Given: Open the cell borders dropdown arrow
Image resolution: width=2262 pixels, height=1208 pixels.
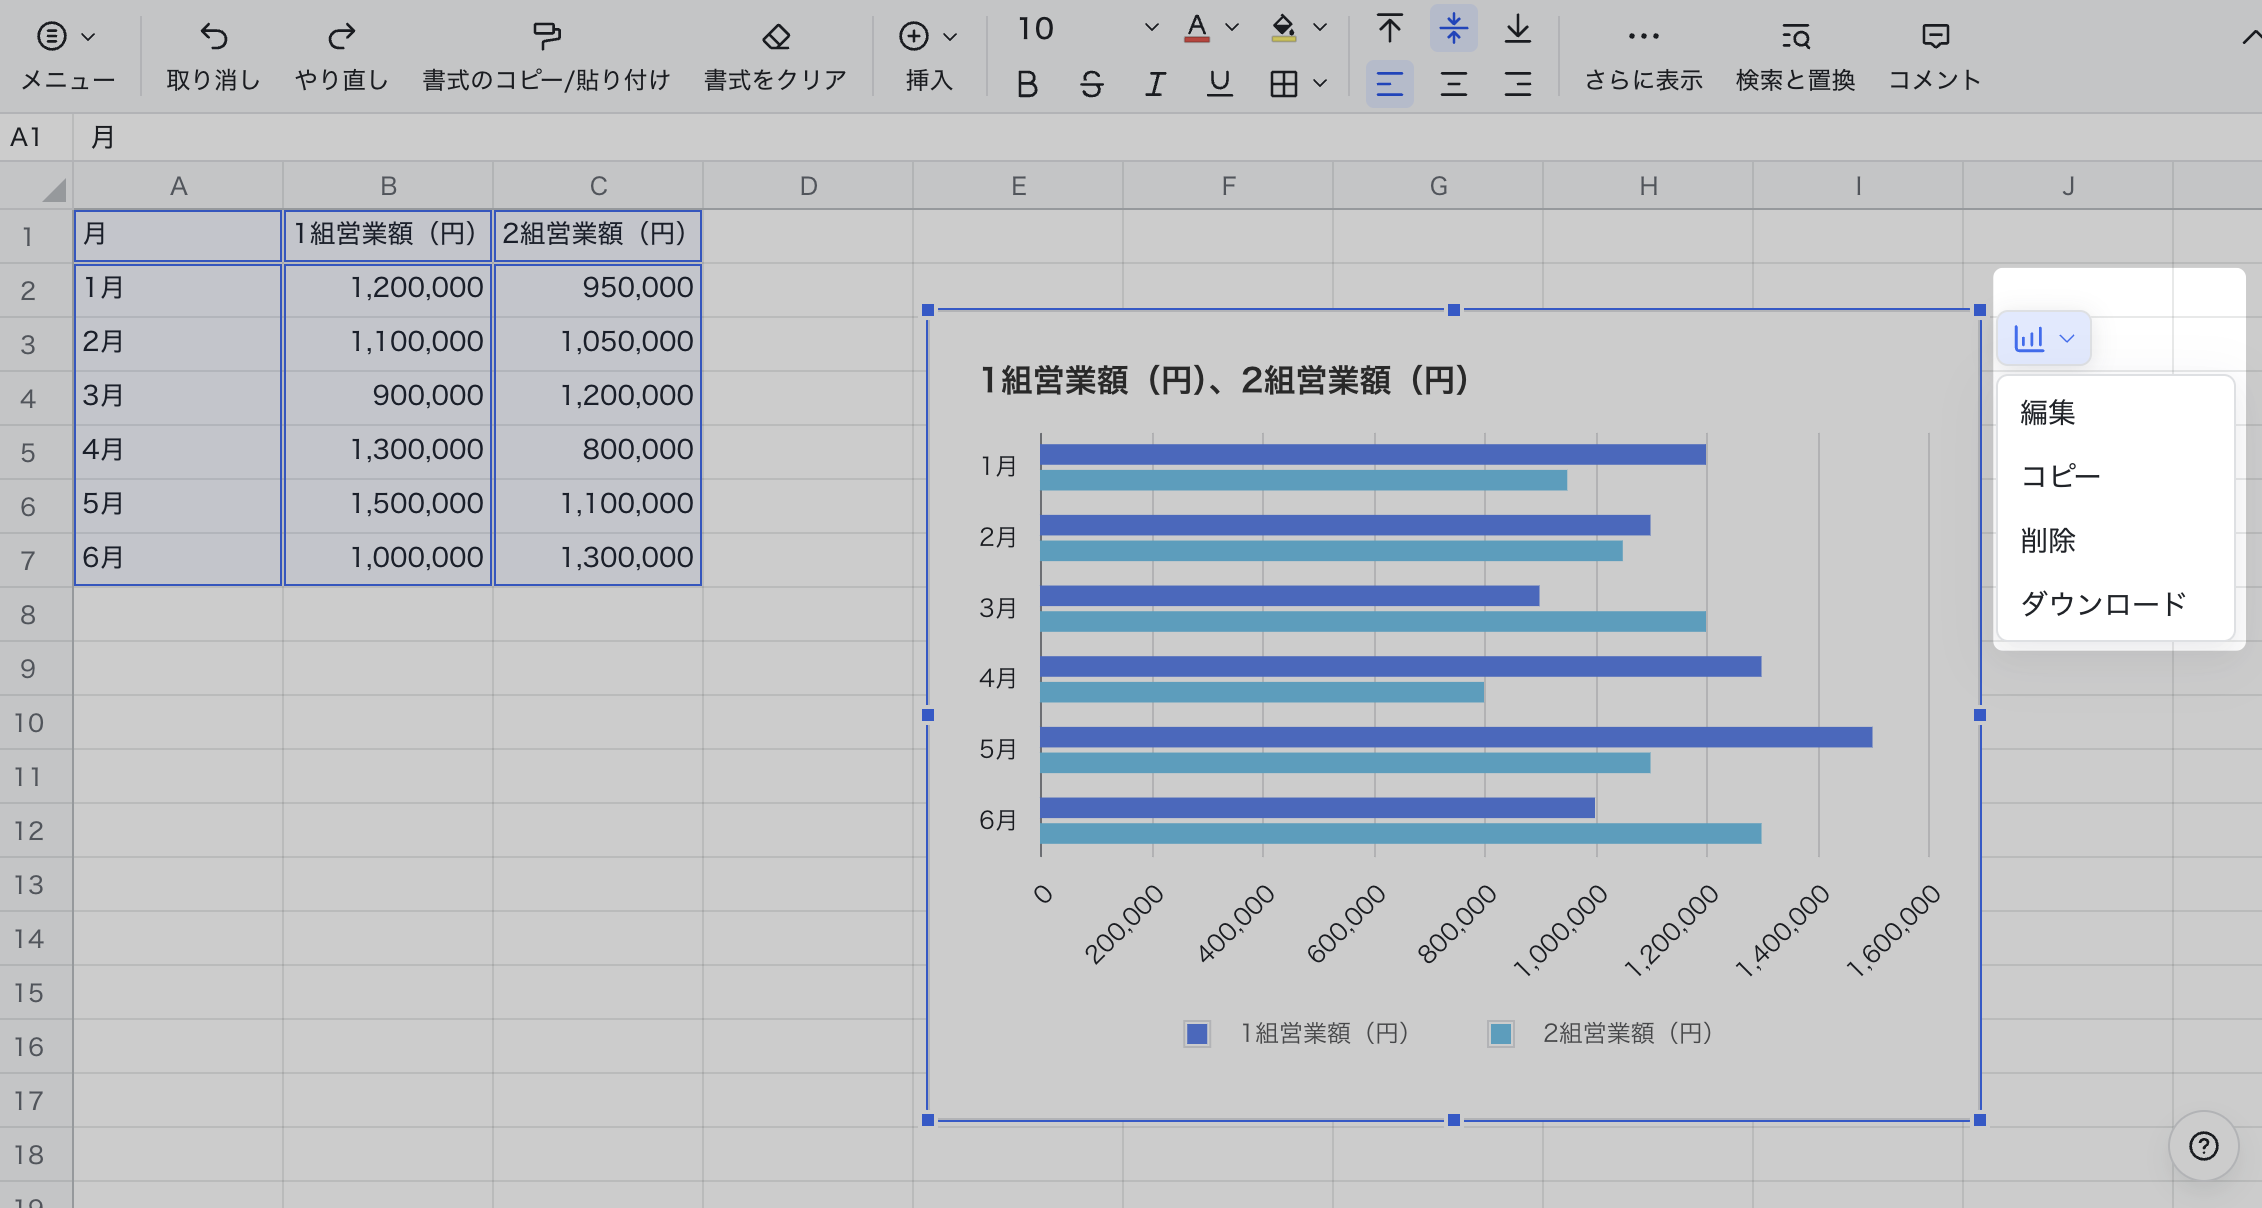Looking at the screenshot, I should (x=1320, y=84).
